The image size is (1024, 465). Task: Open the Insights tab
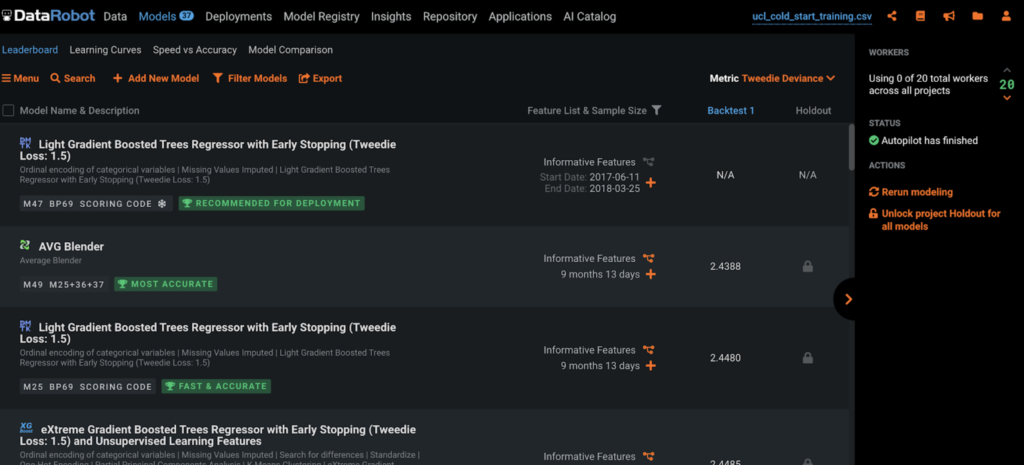click(391, 16)
